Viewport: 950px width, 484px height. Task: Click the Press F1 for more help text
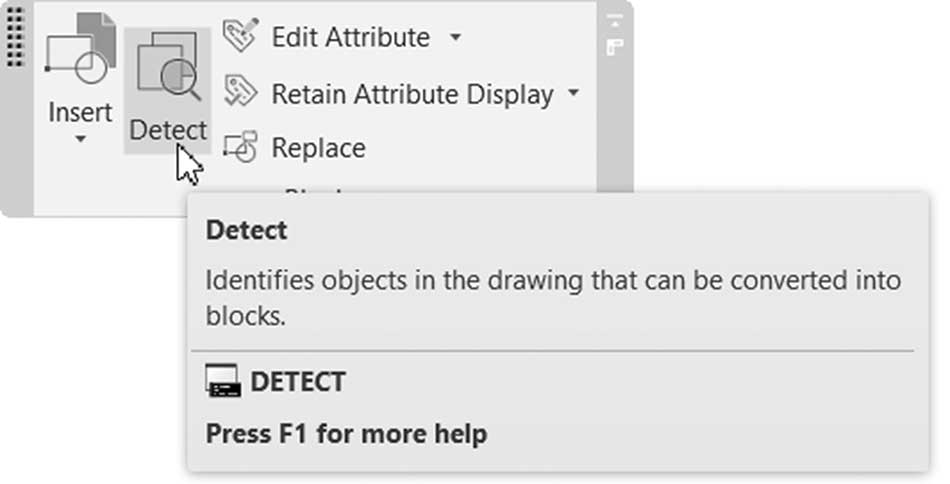click(x=347, y=434)
